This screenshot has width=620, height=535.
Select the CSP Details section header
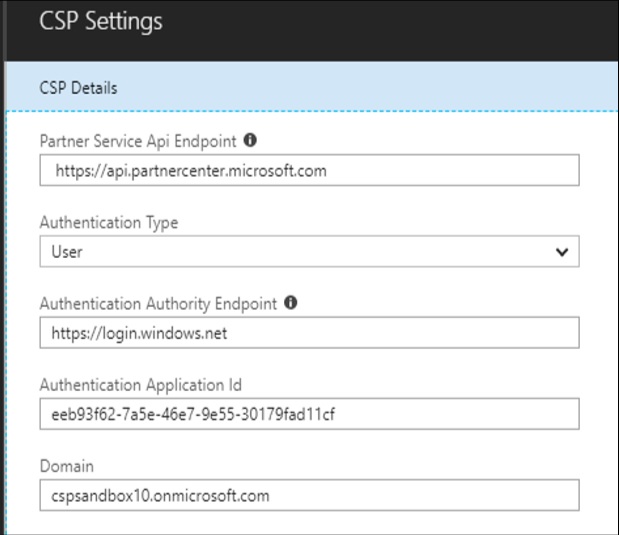pos(78,88)
